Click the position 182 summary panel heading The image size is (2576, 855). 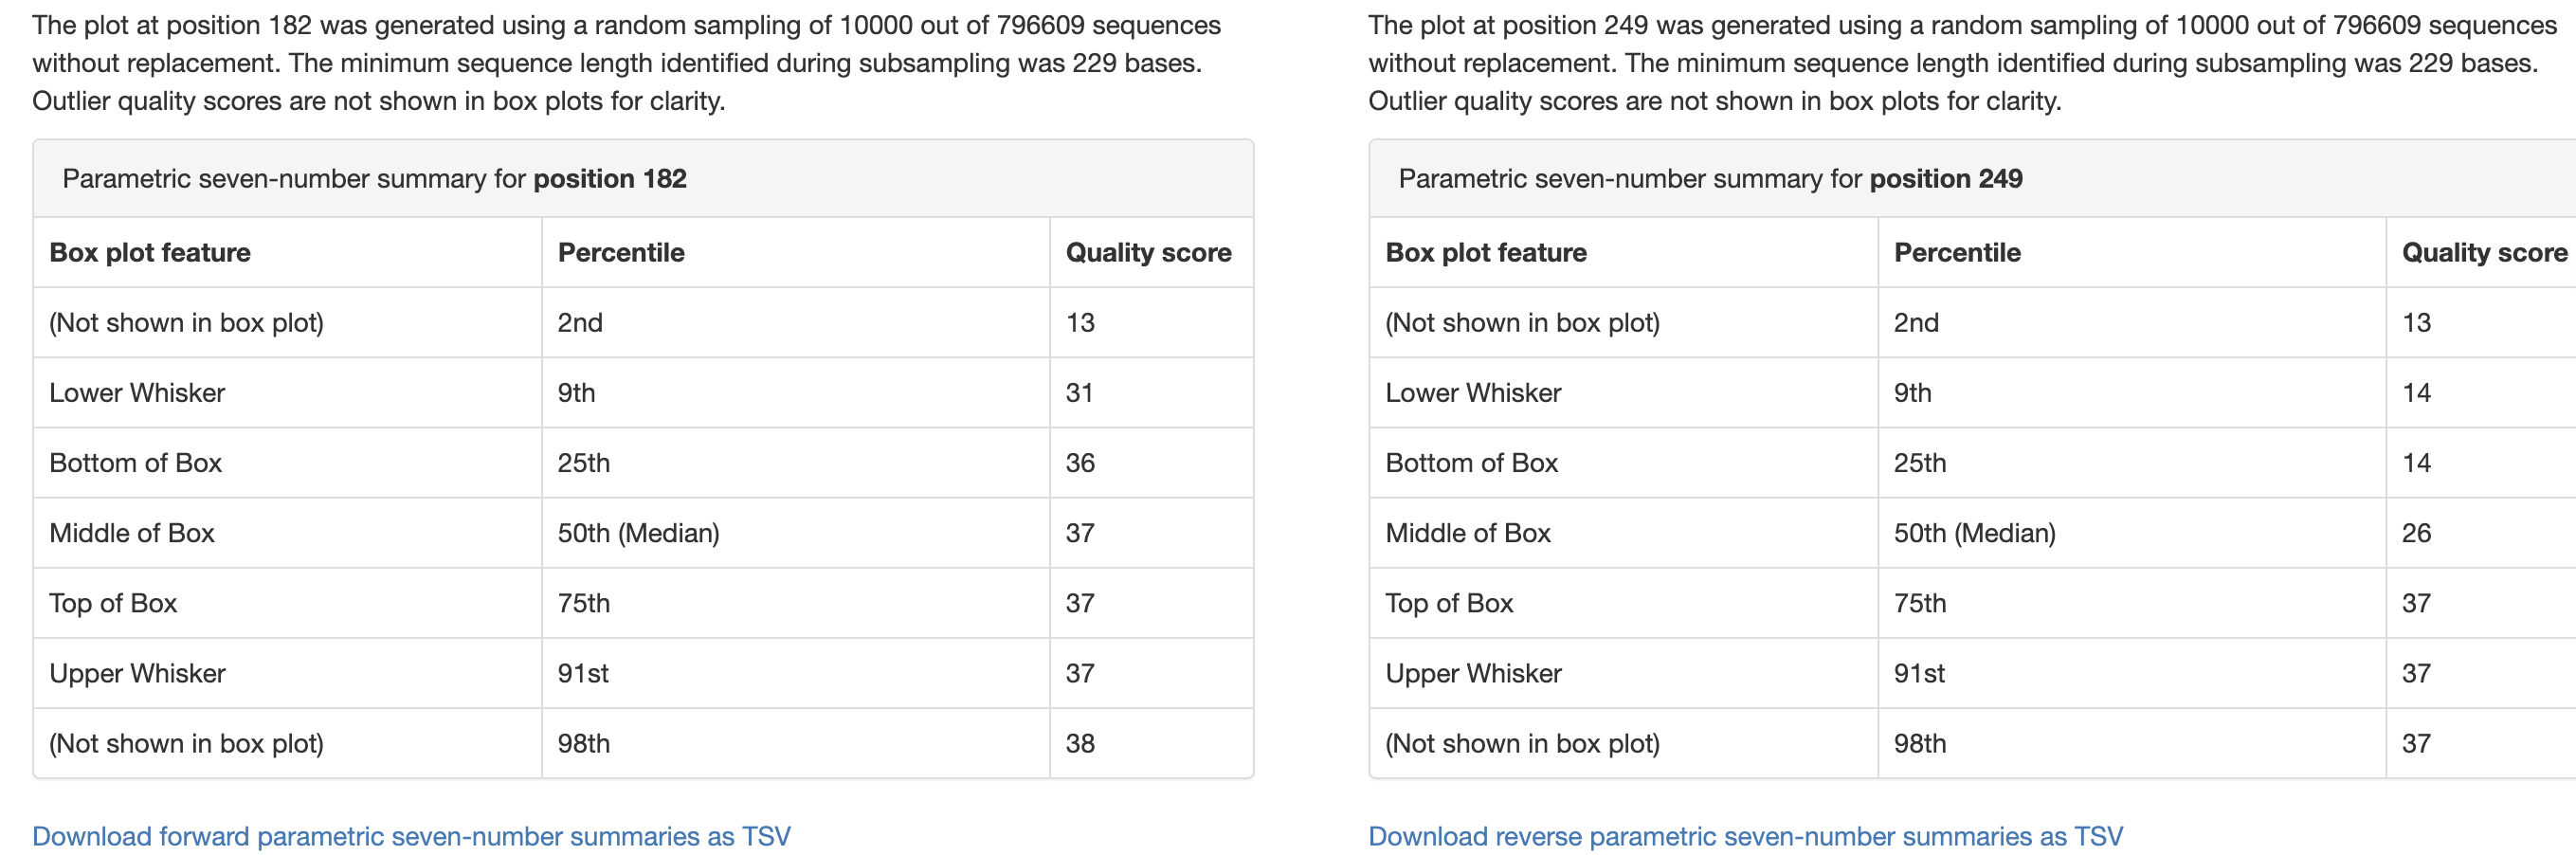pos(374,179)
